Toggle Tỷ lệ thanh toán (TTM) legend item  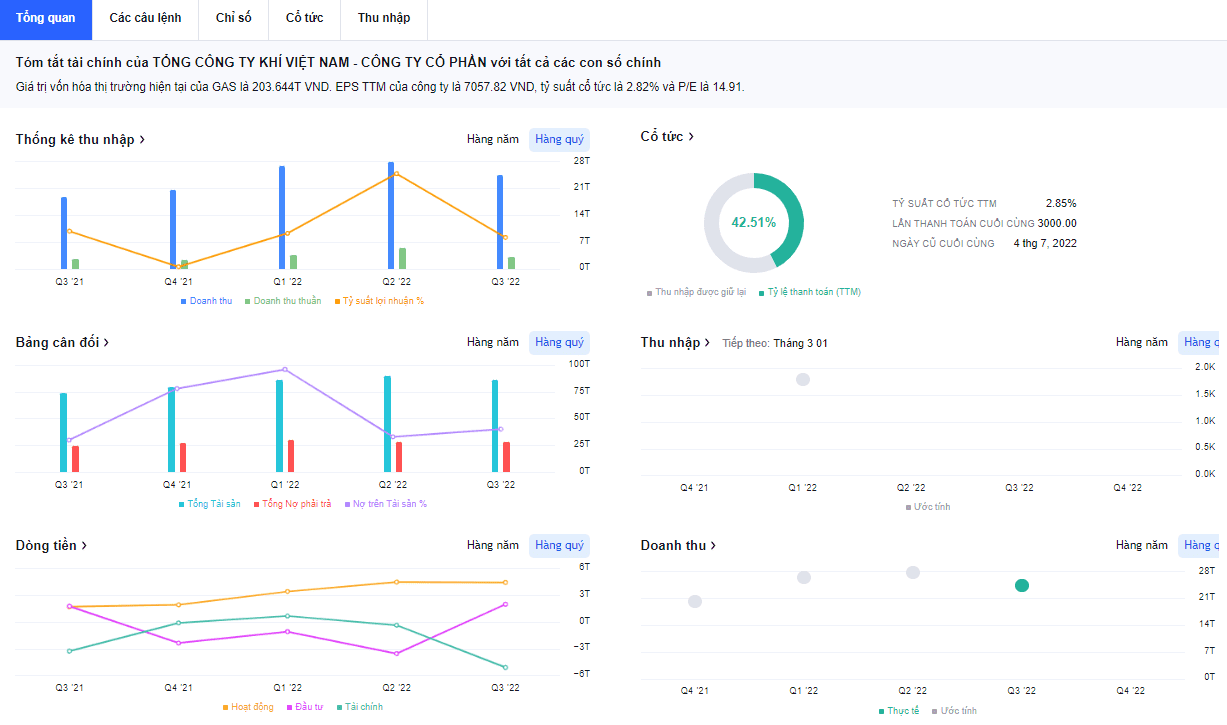[810, 292]
